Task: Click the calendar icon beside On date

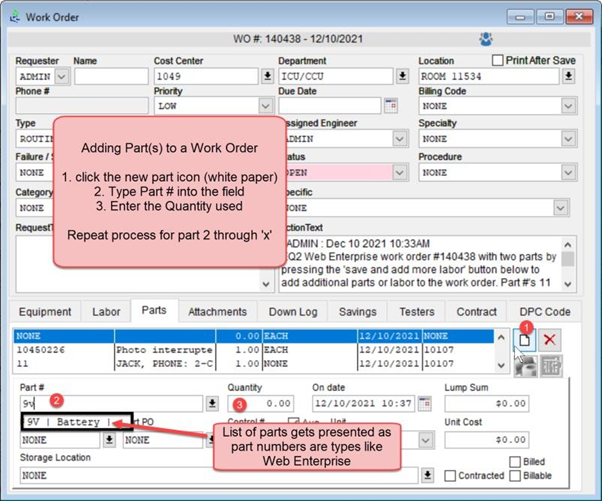Action: pyautogui.click(x=425, y=404)
